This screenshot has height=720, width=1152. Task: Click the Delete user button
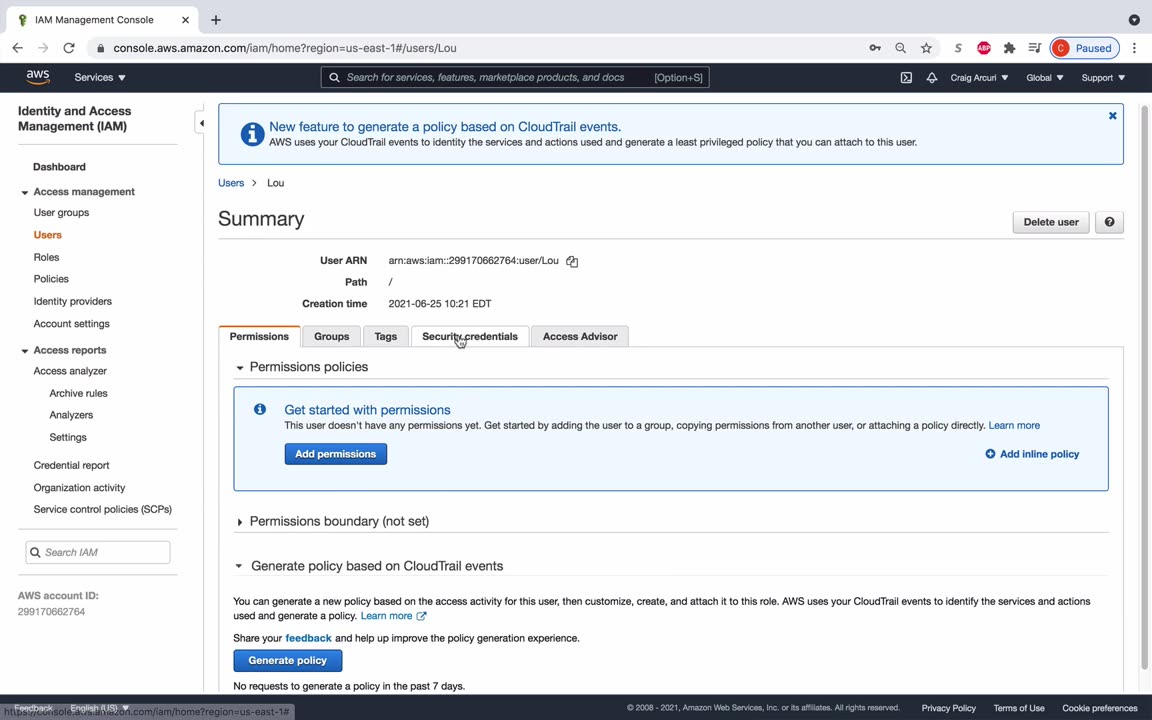[x=1051, y=222]
